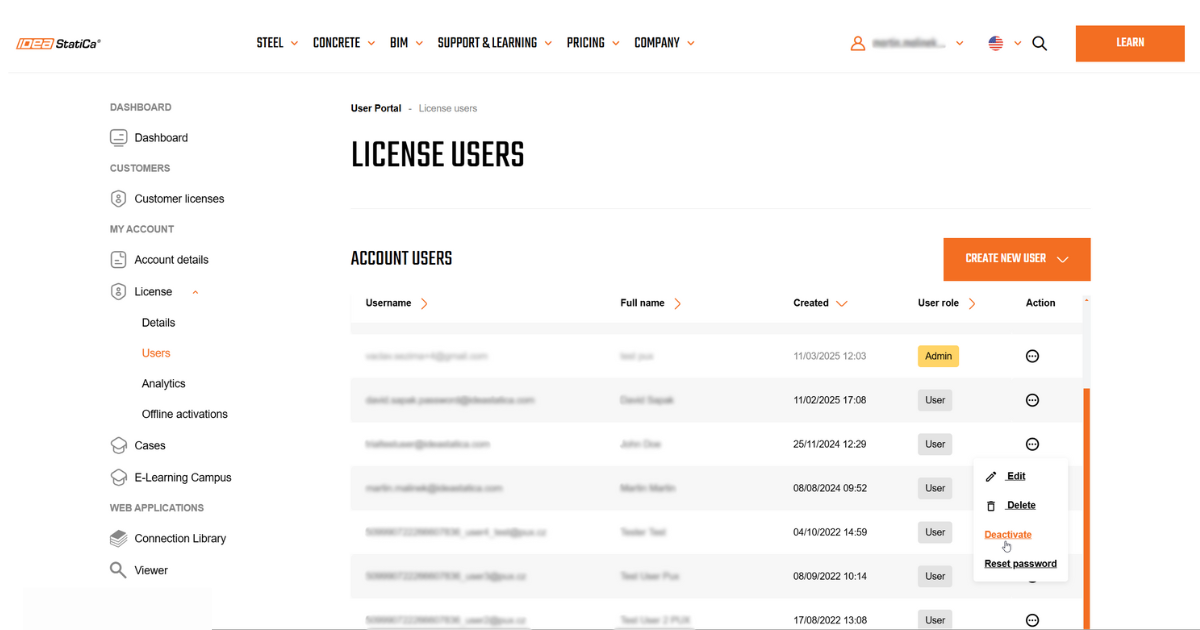Open the search magnifier icon in header
The width and height of the screenshot is (1200, 630).
[x=1039, y=43]
